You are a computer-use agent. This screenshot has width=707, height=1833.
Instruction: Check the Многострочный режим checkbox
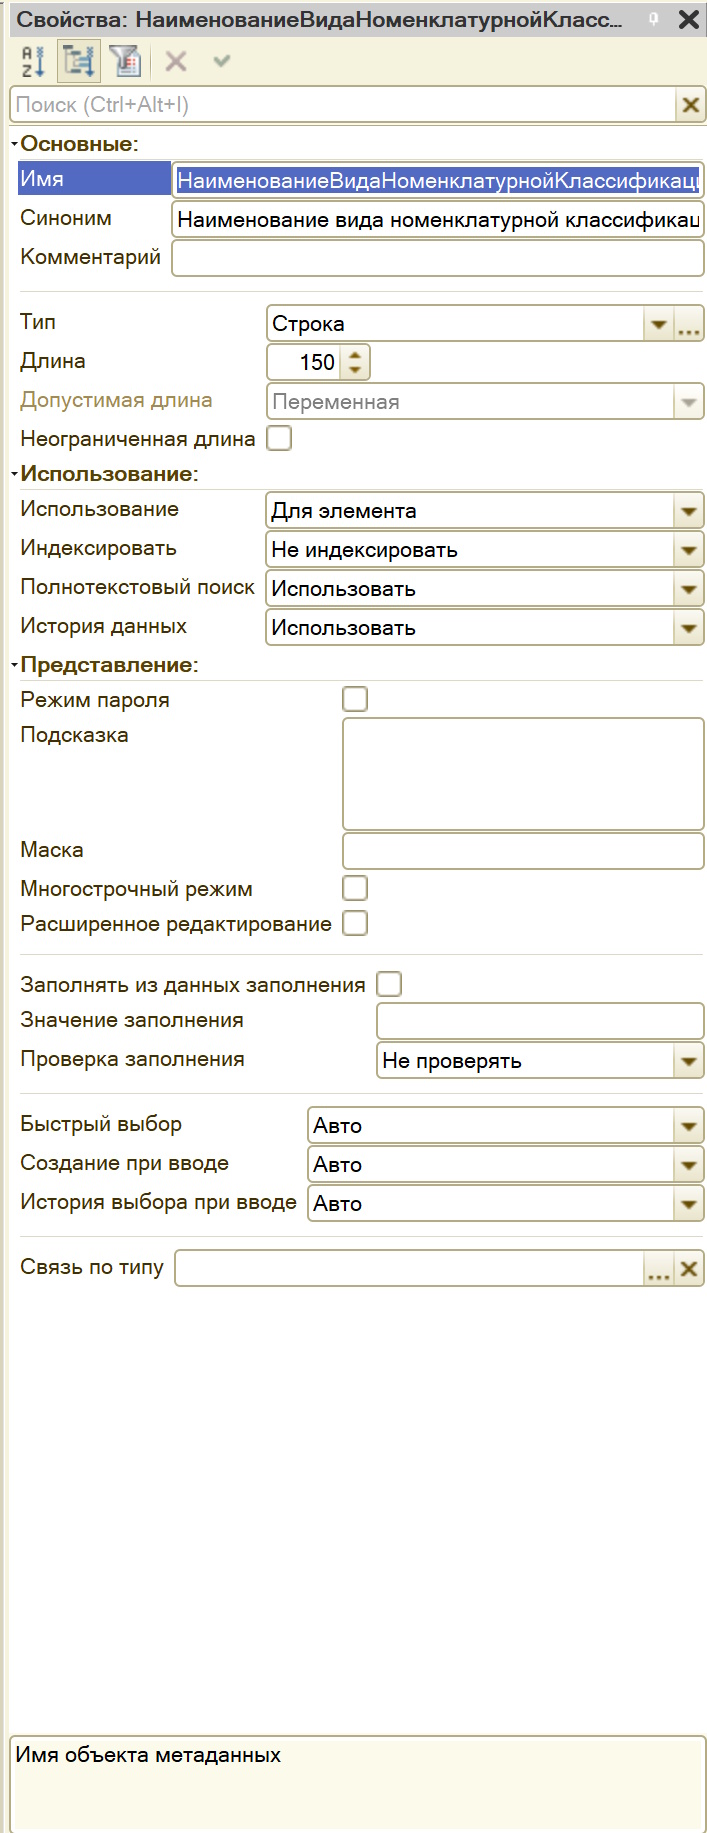coord(355,888)
